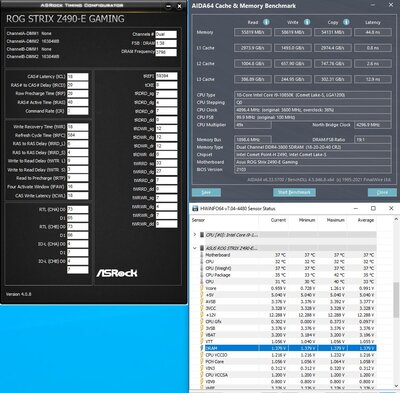The image size is (400, 393).
Task: Click the board icon of ASUS ROG STRIX node
Action: [202, 248]
